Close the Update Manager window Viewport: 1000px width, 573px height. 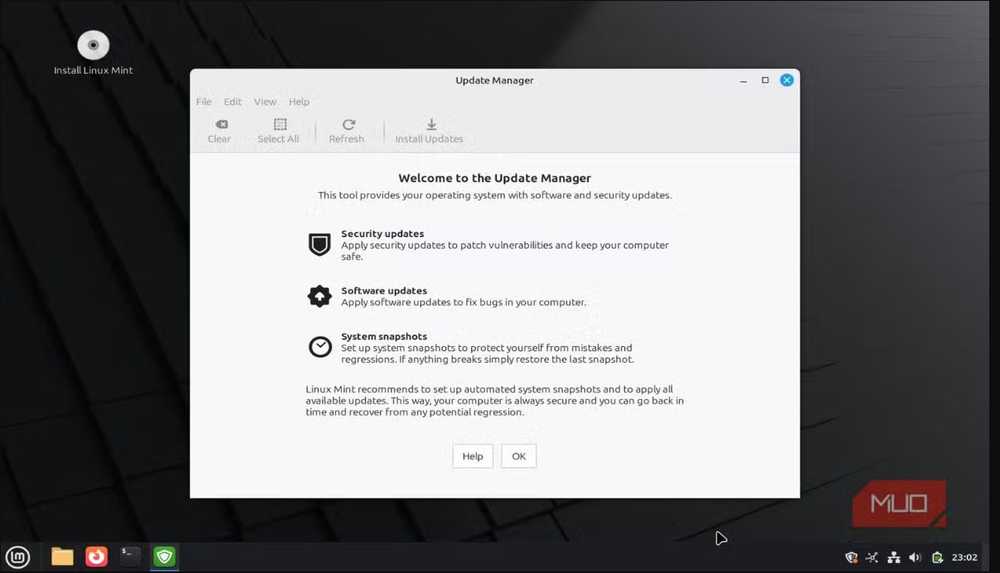787,80
